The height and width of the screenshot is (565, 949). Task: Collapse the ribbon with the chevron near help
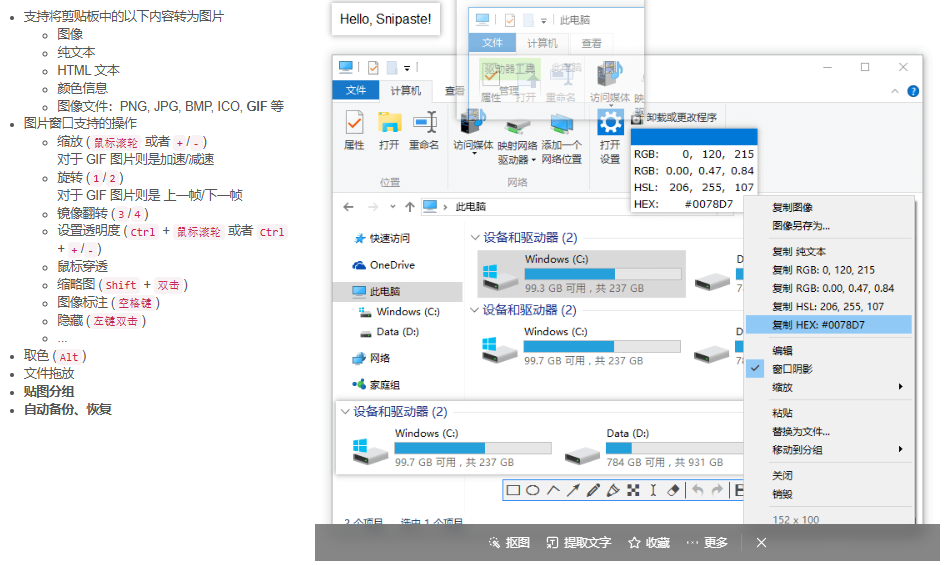[895, 91]
